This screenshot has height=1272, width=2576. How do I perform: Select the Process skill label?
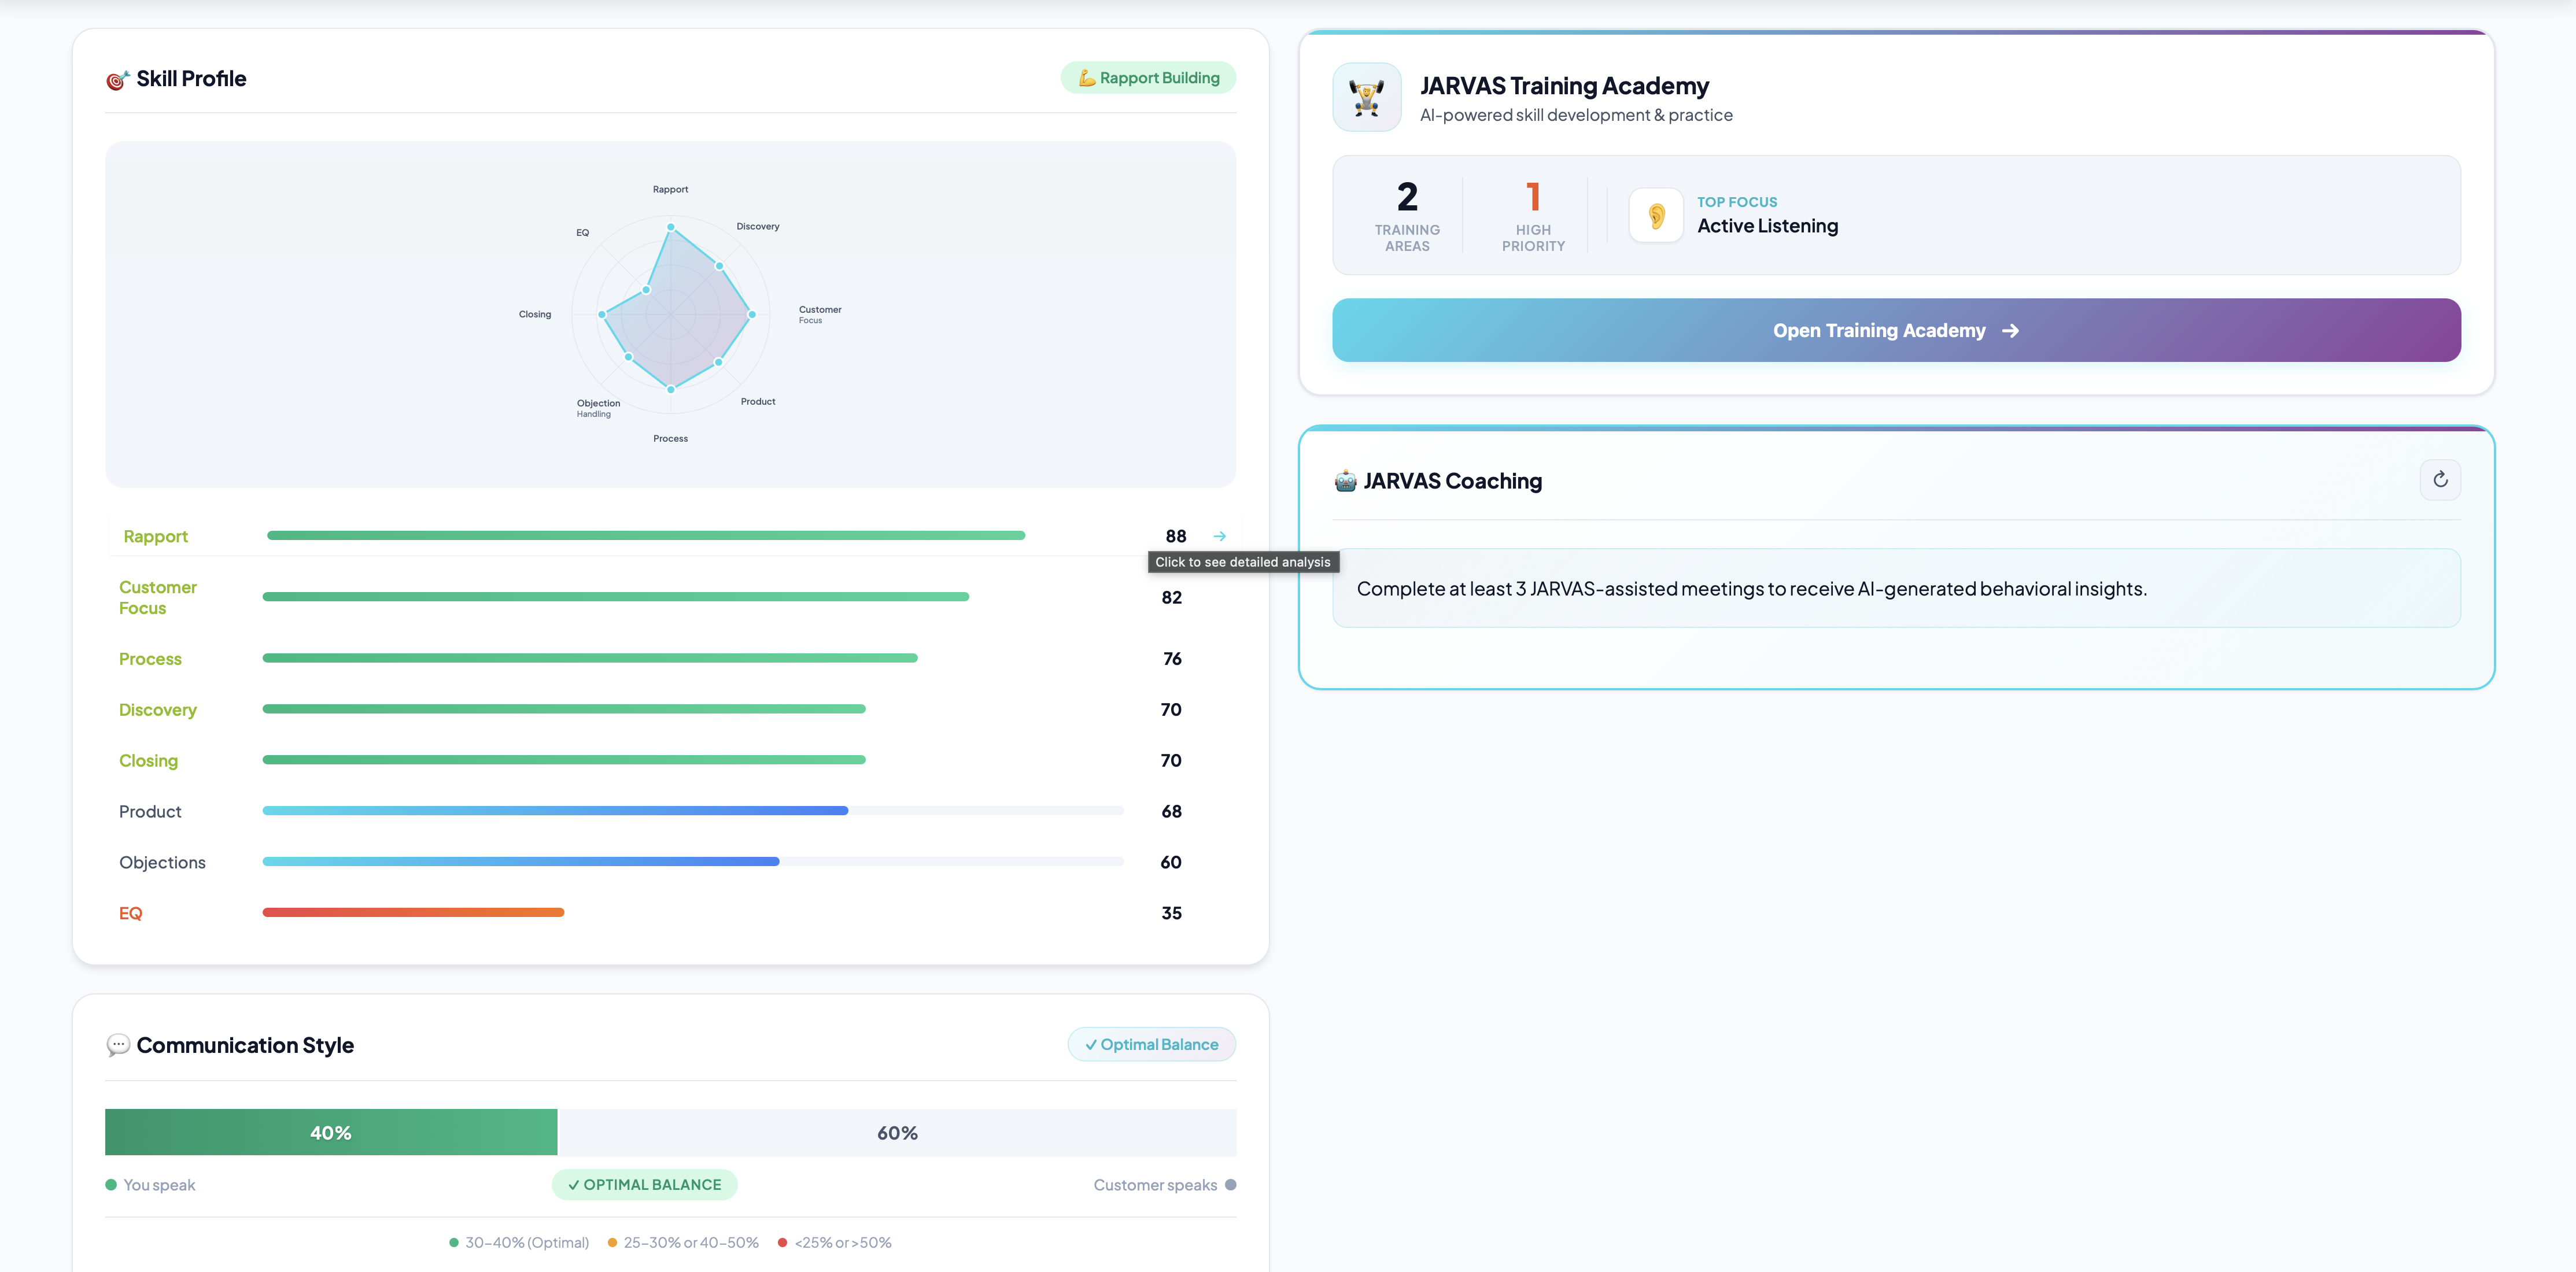click(x=150, y=659)
